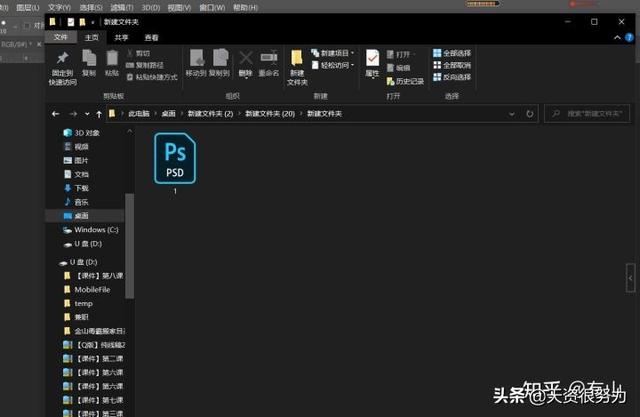Click Select All (全部选择)
640x417 pixels.
(452, 53)
